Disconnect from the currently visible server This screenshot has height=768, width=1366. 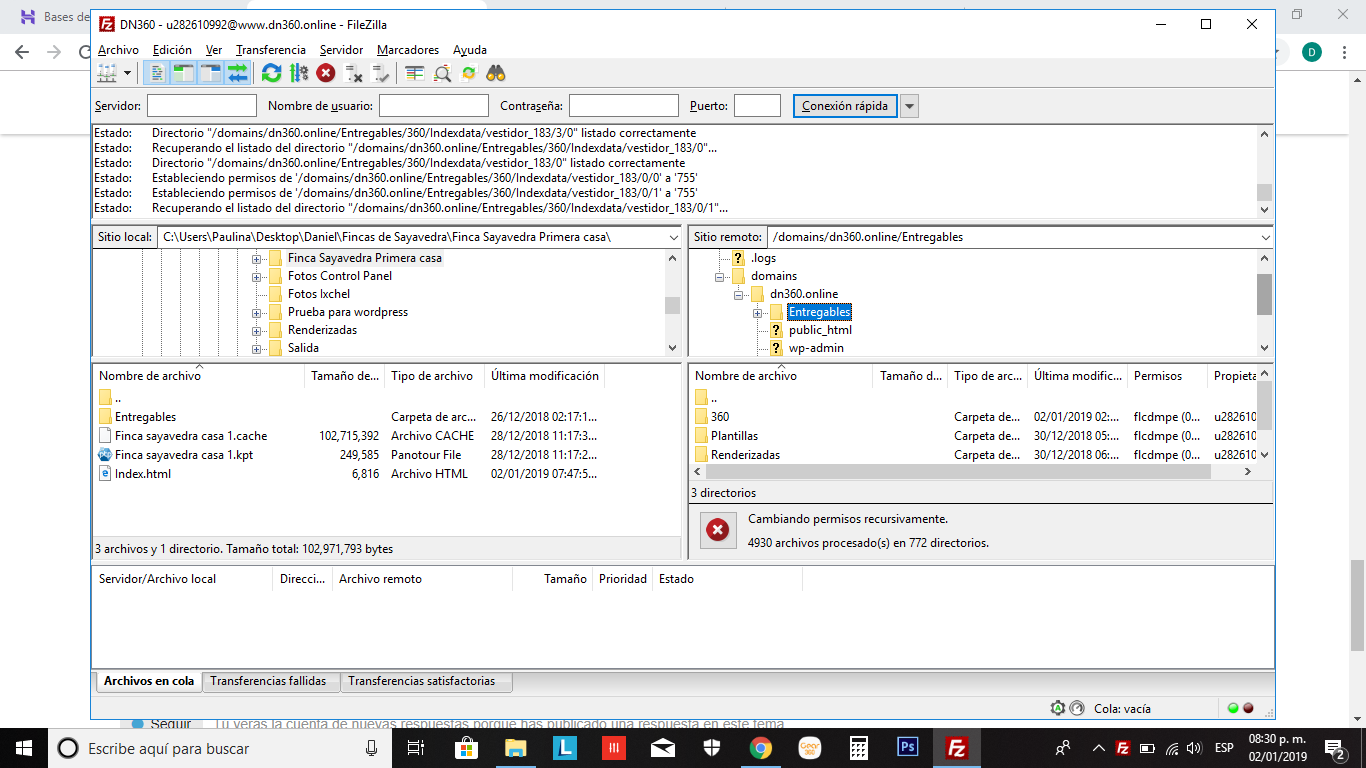(353, 73)
